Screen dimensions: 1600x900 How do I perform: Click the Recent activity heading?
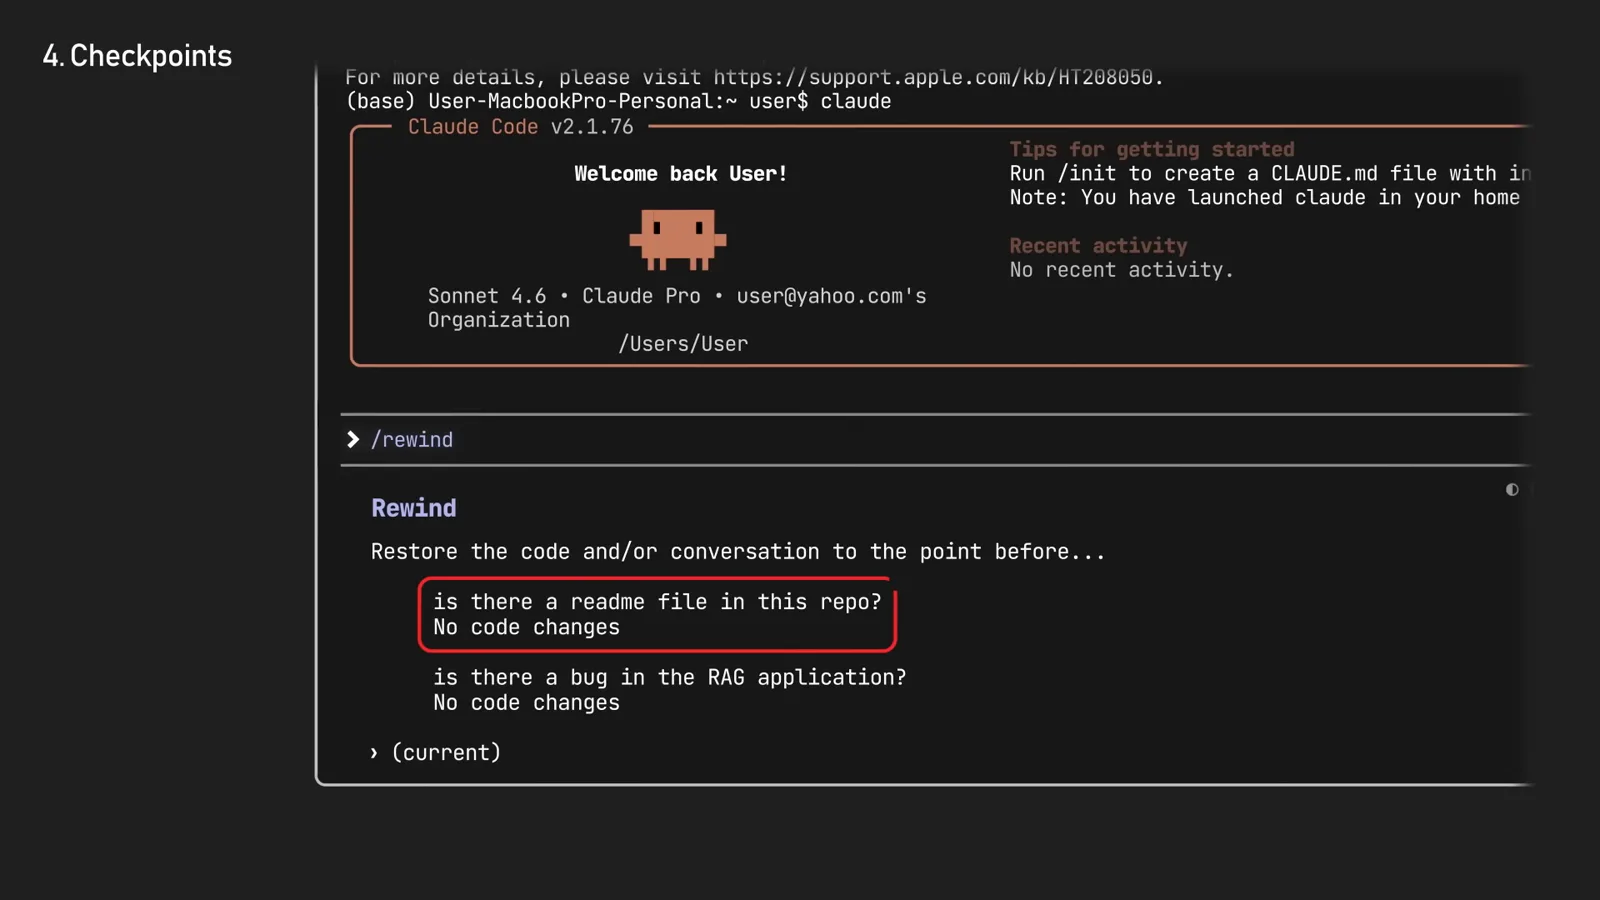tap(1098, 246)
